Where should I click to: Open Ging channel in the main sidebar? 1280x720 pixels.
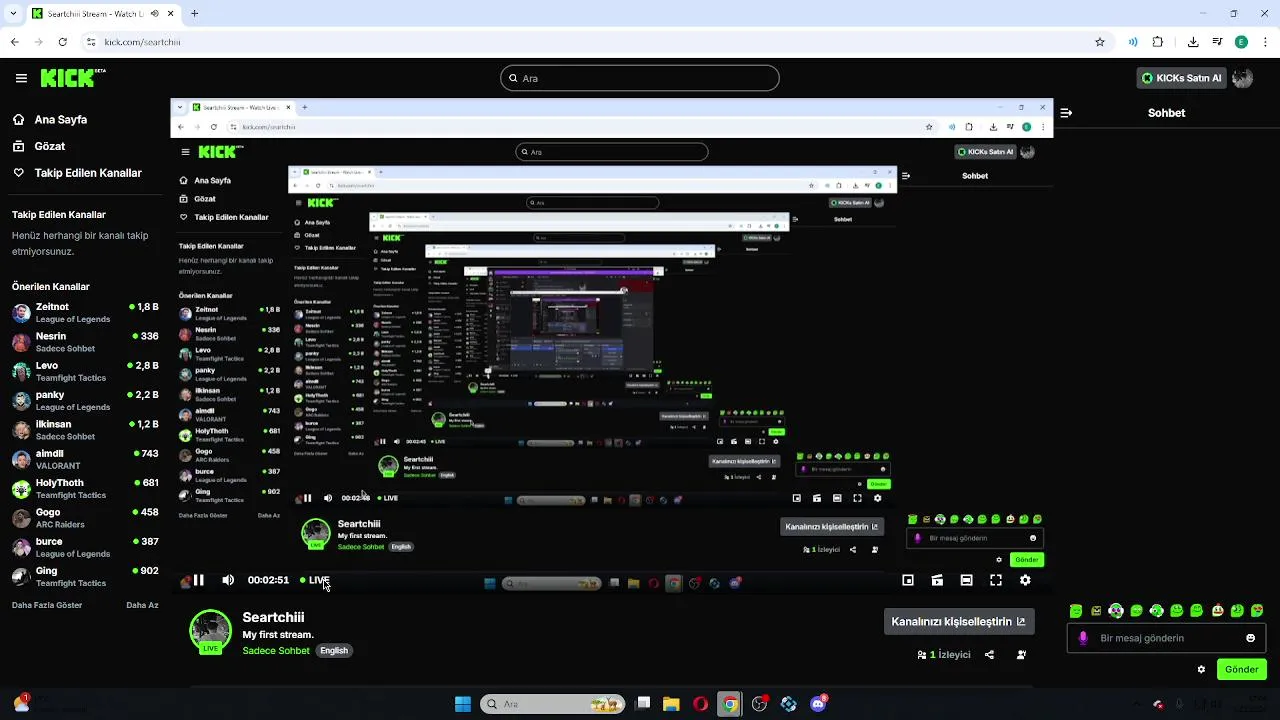85,576
